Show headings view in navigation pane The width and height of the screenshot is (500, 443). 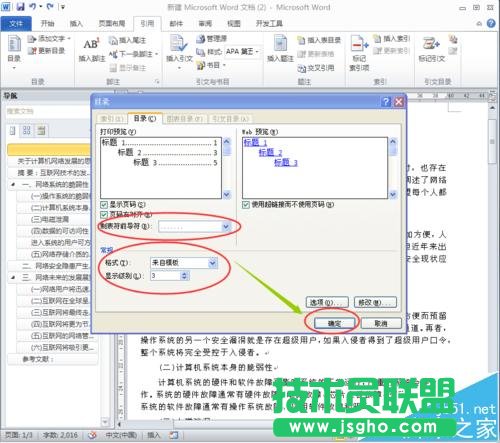coord(13,130)
